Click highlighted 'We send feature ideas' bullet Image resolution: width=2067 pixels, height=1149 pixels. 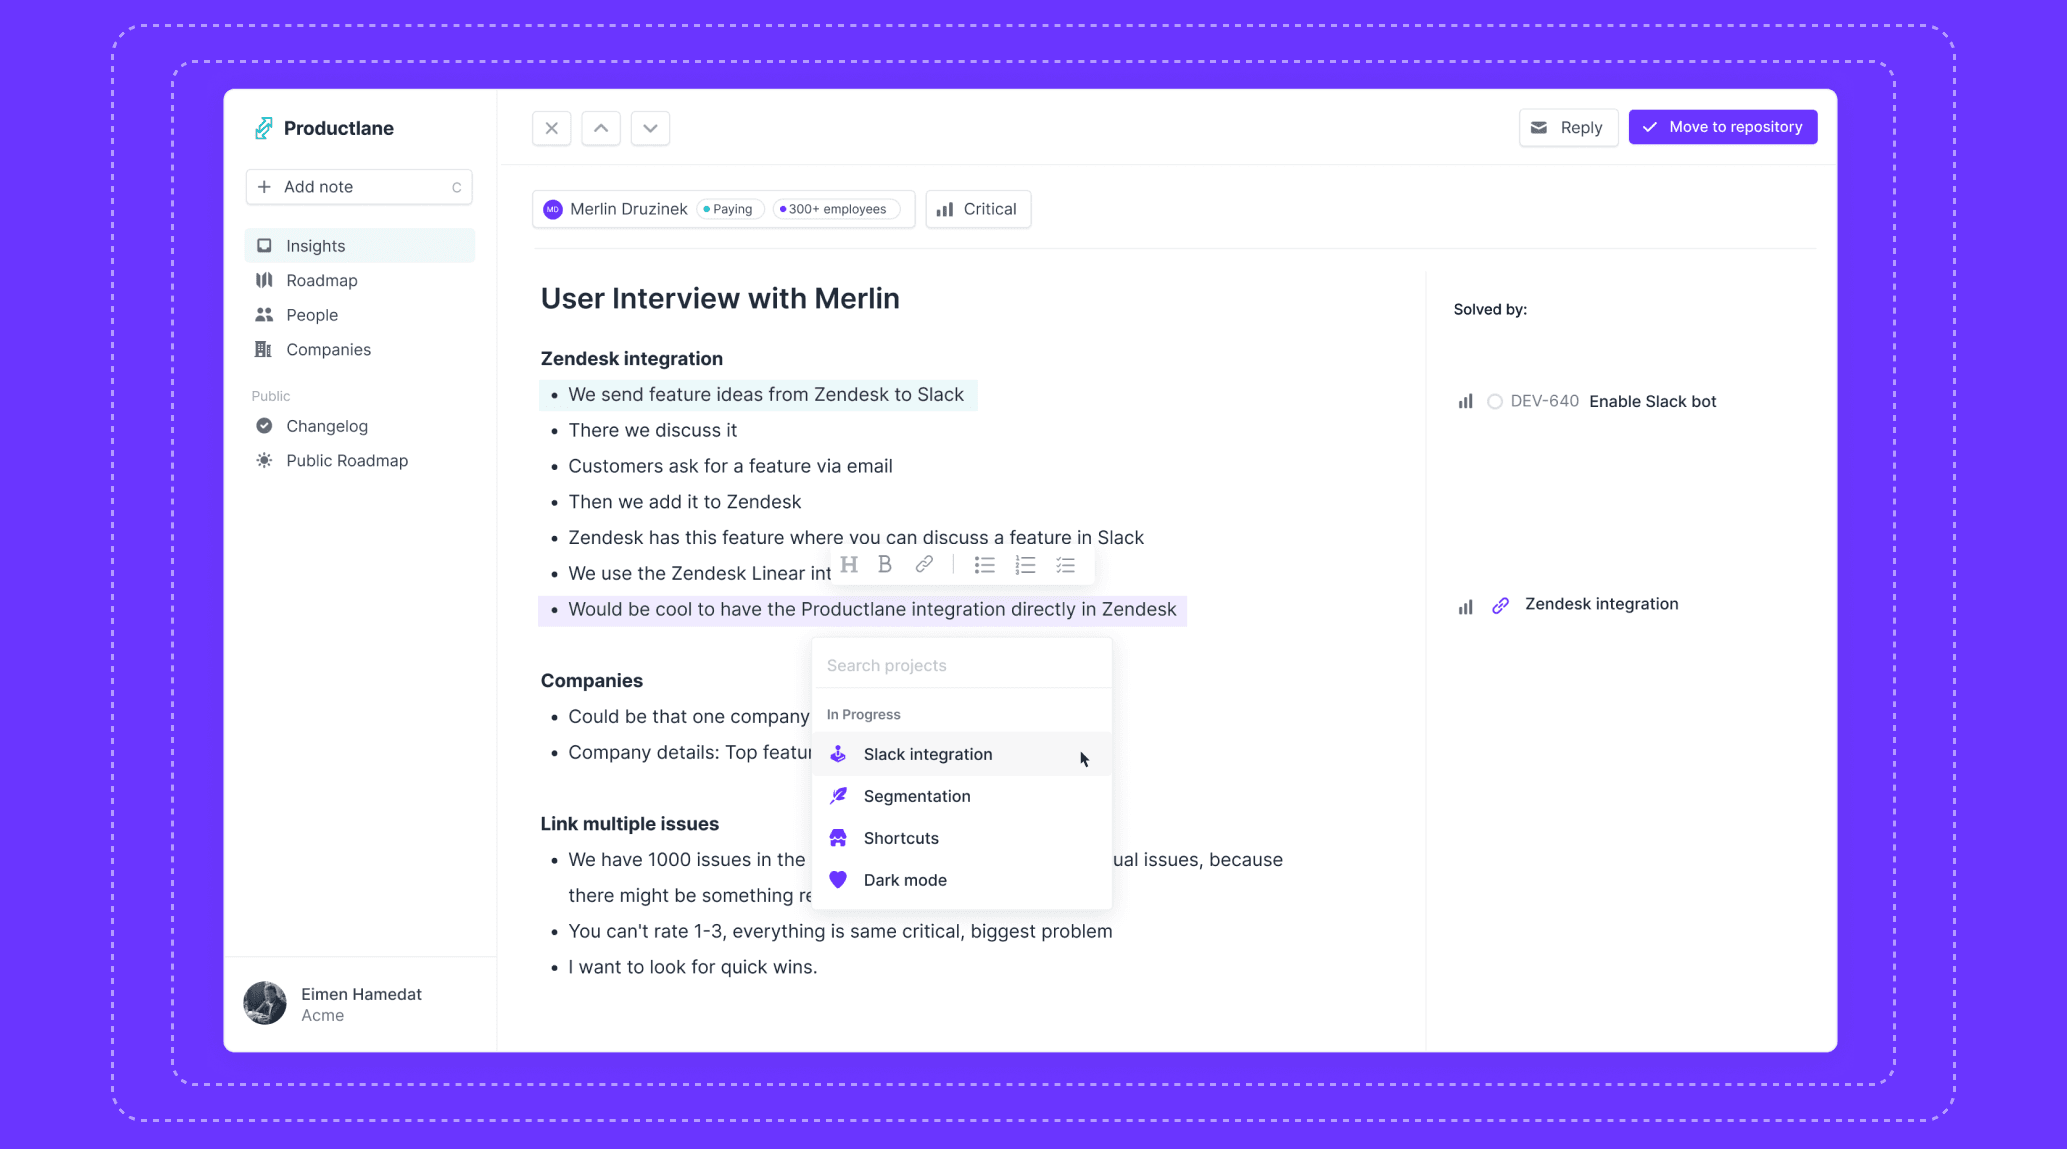click(758, 395)
